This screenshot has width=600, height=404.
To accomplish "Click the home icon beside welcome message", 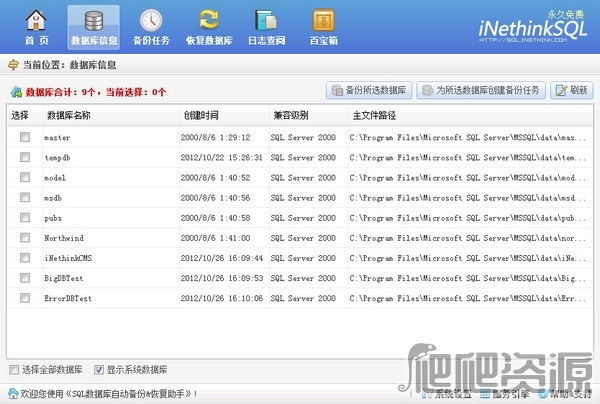I will coord(13,393).
